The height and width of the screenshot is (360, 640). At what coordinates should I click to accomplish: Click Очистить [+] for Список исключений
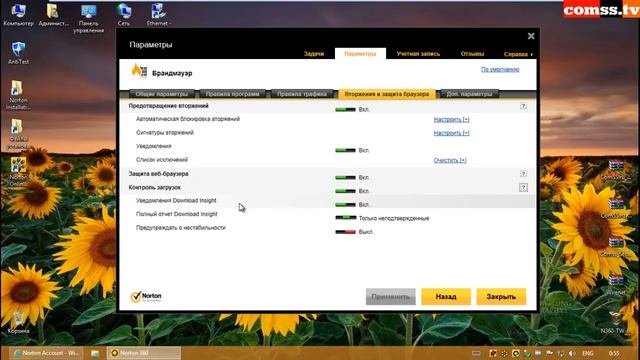(x=450, y=160)
